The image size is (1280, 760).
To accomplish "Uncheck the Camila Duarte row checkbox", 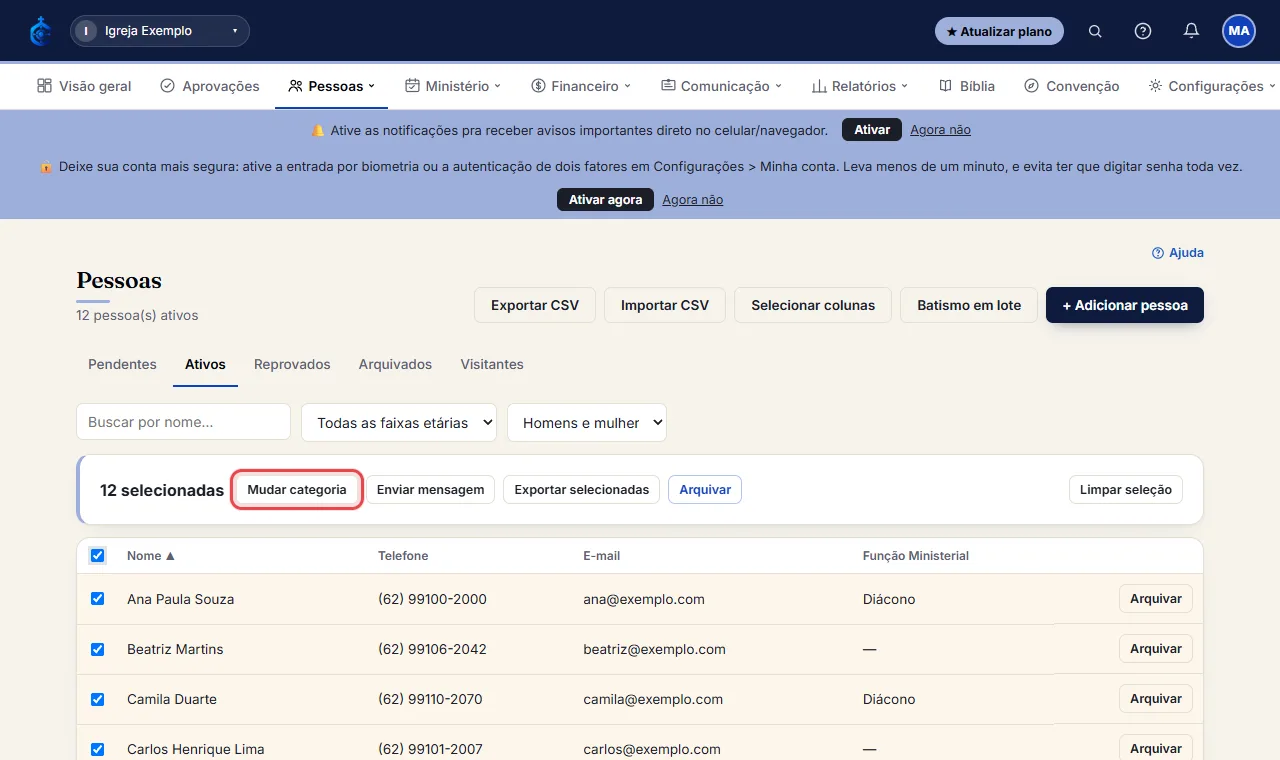I will click(97, 699).
